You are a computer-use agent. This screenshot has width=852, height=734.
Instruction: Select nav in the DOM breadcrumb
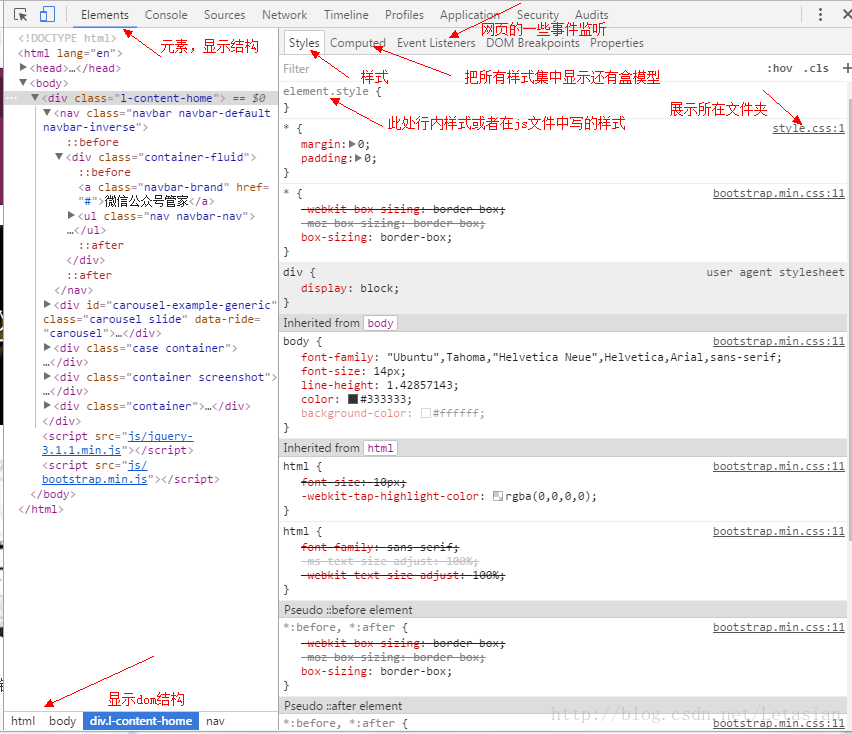[215, 721]
